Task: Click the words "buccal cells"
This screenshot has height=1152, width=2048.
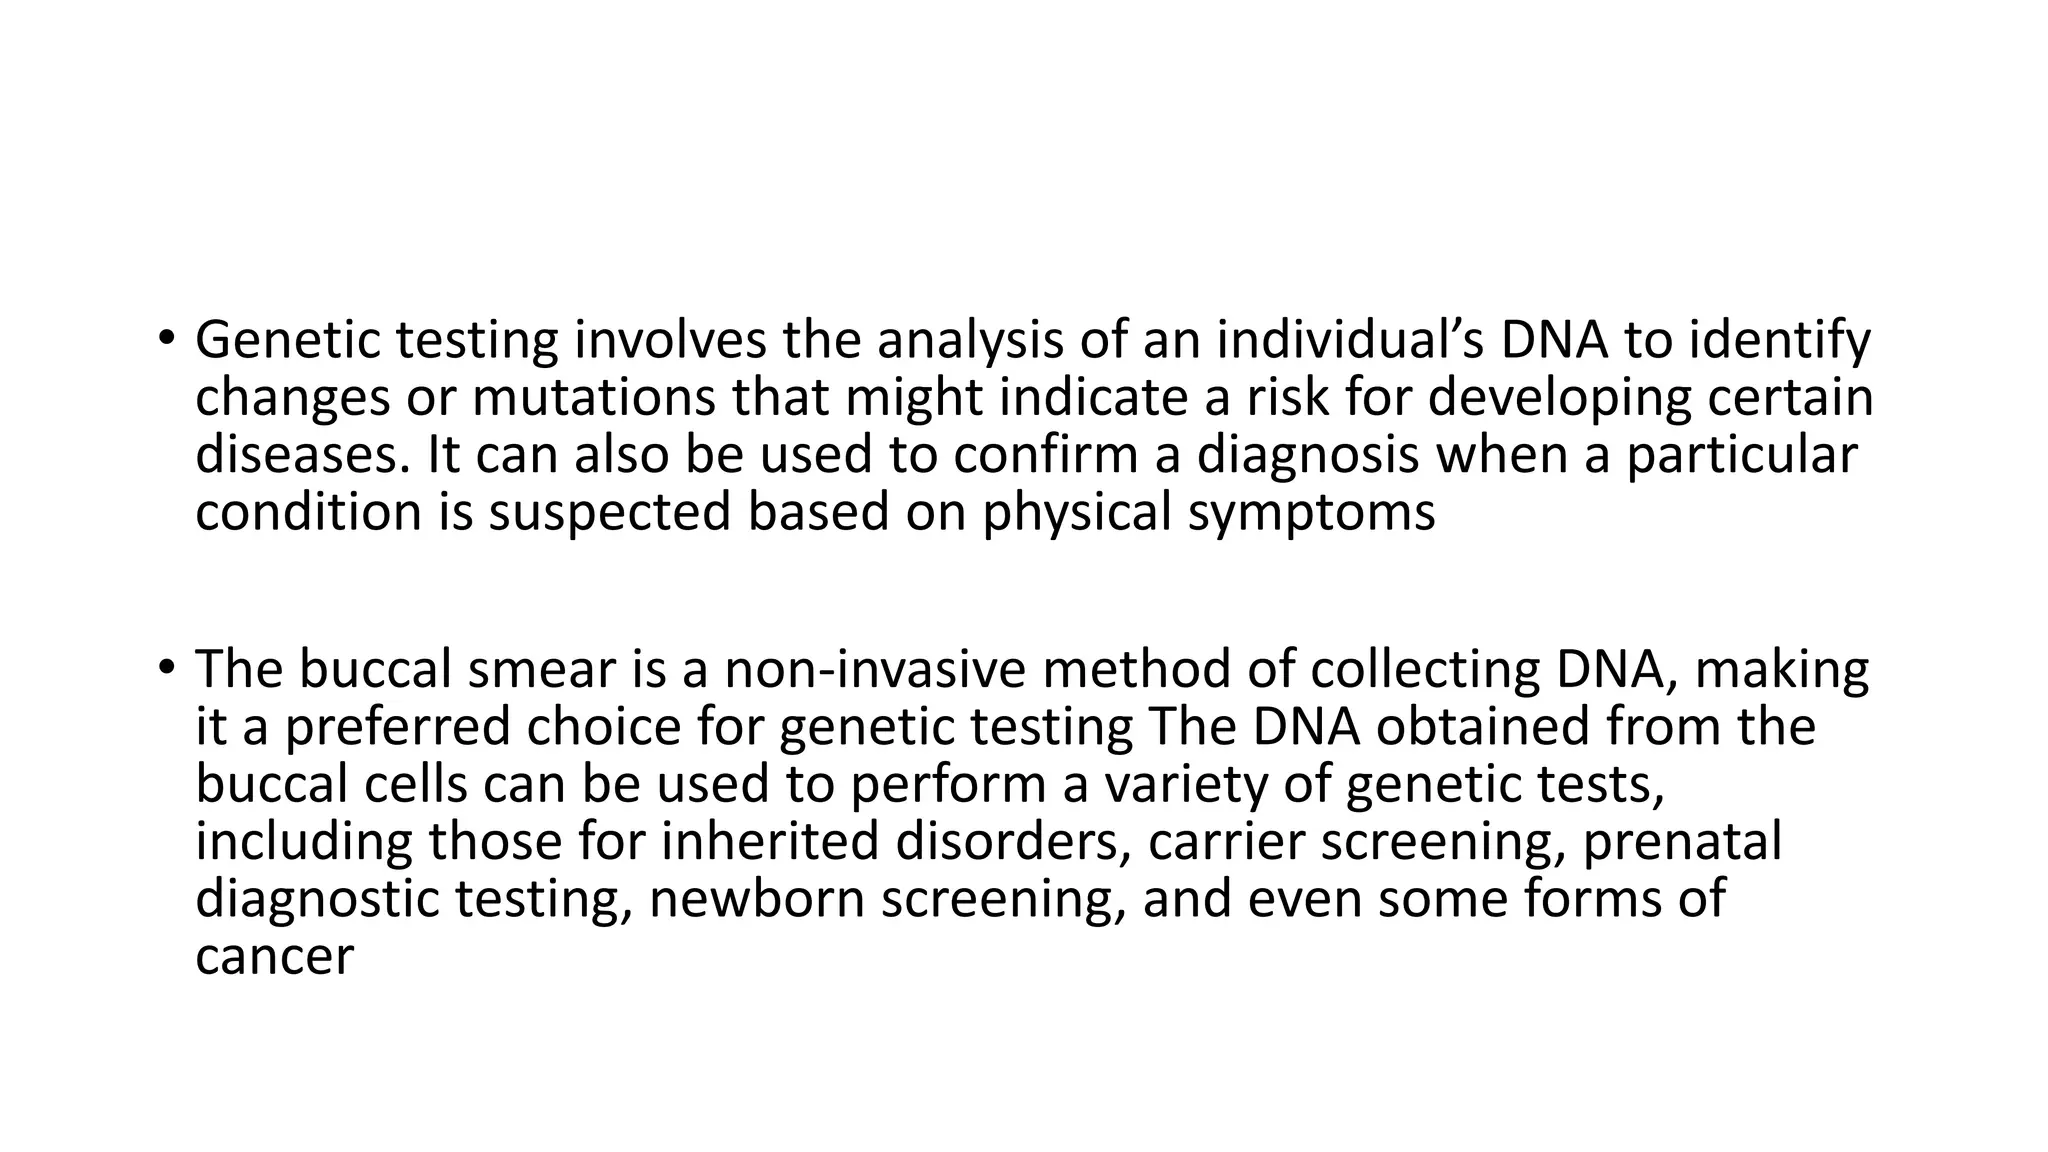Action: 331,784
